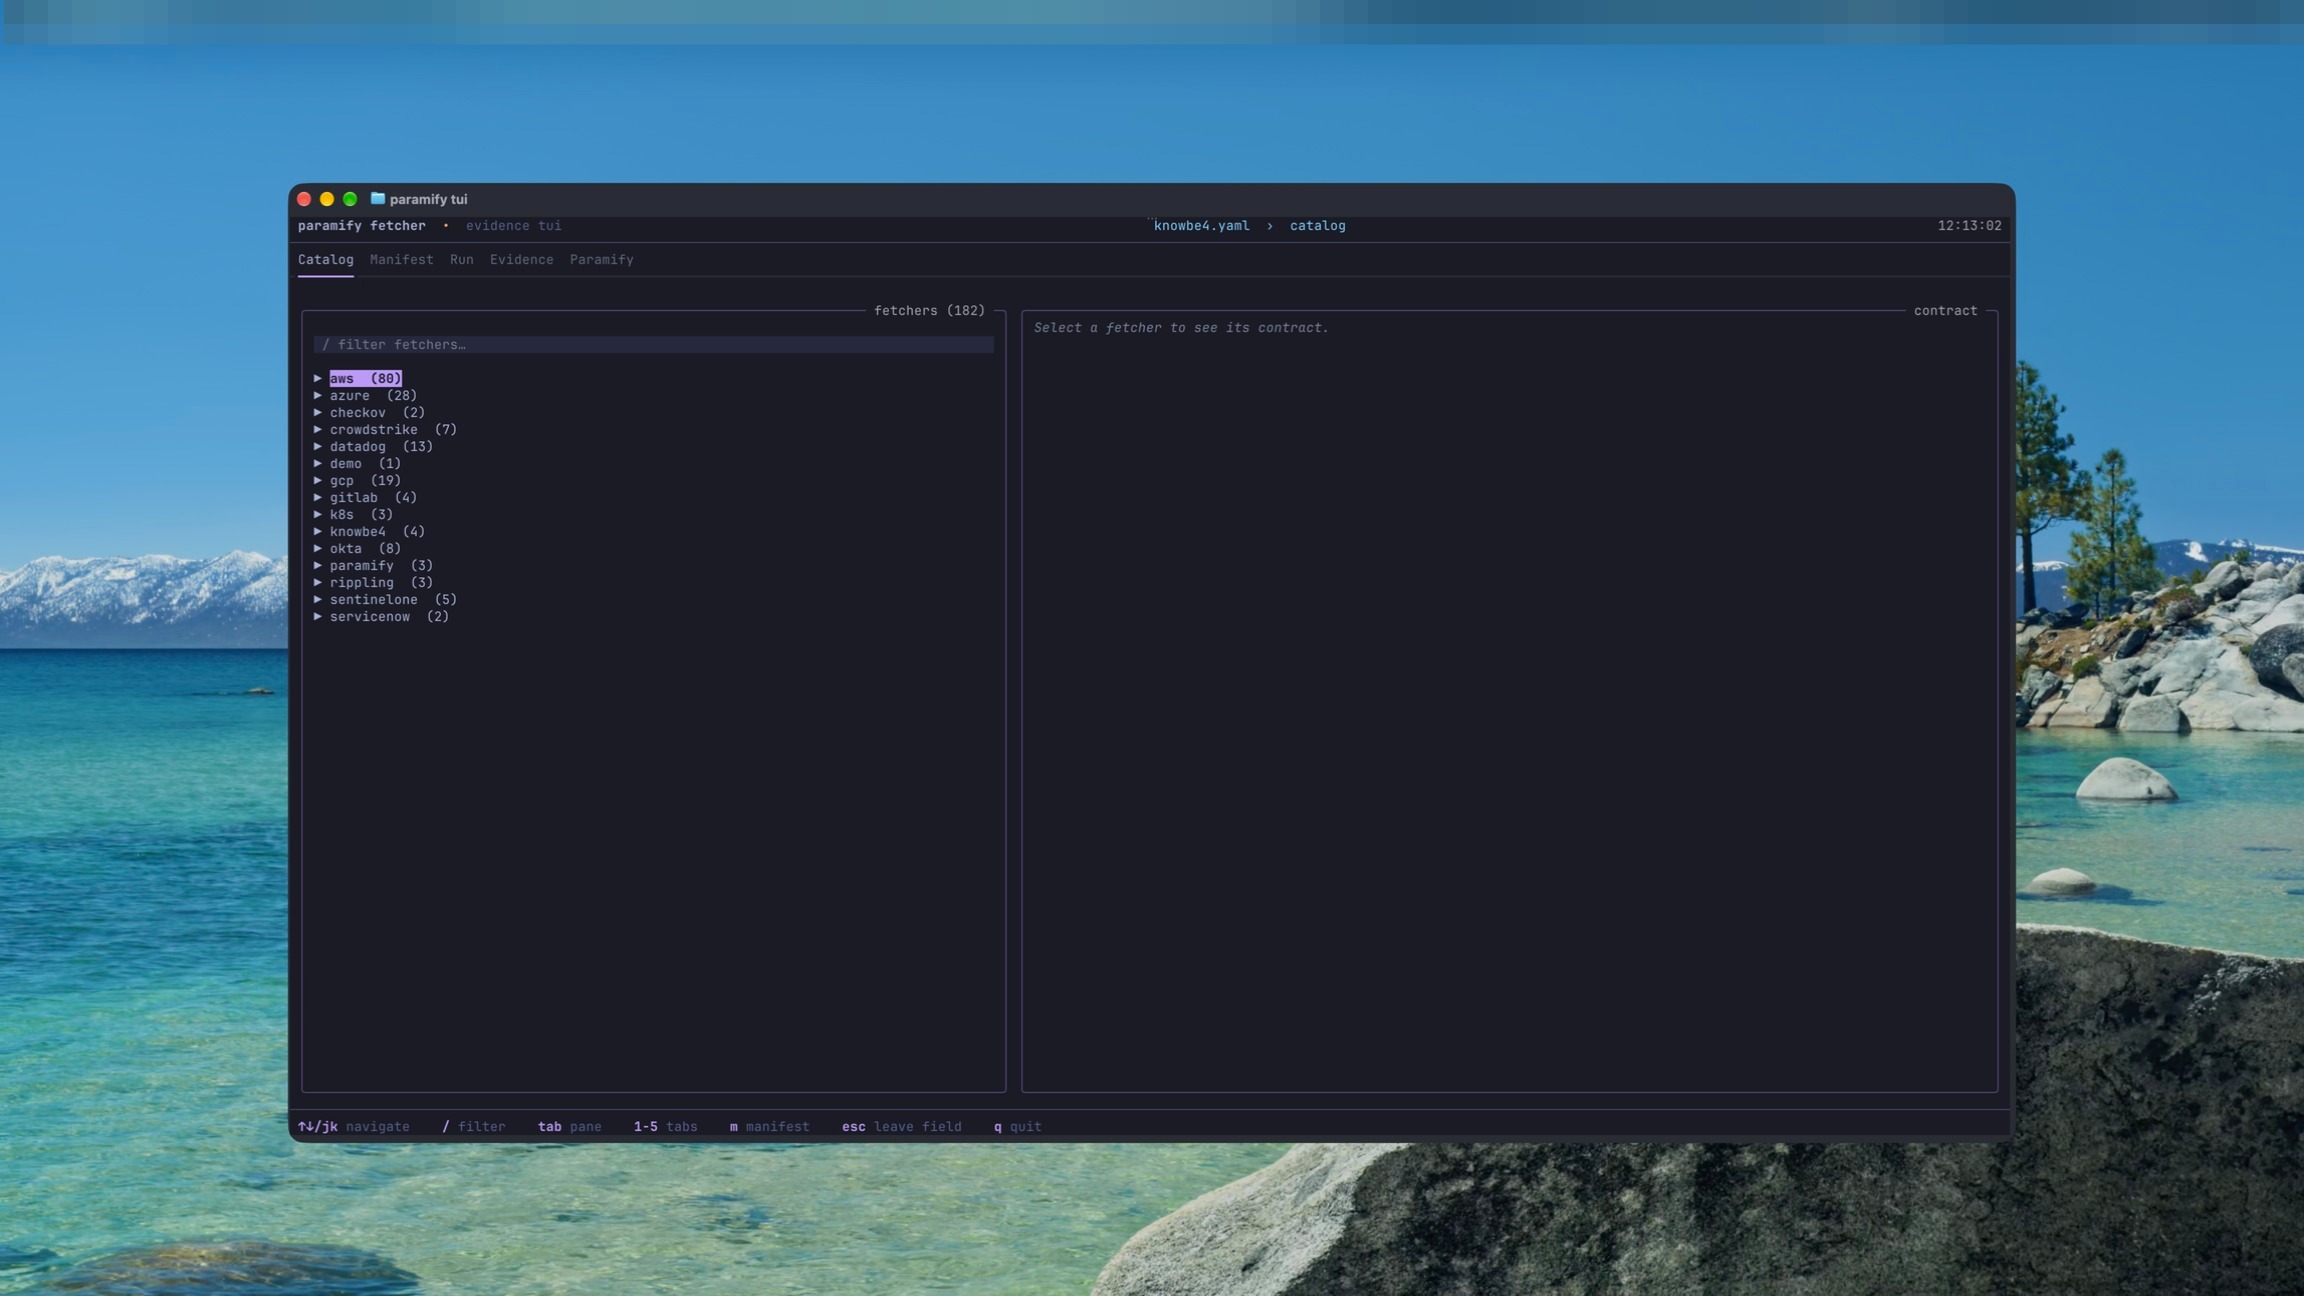
Task: Click the 'm manifest' shortcut hint
Action: [769, 1126]
